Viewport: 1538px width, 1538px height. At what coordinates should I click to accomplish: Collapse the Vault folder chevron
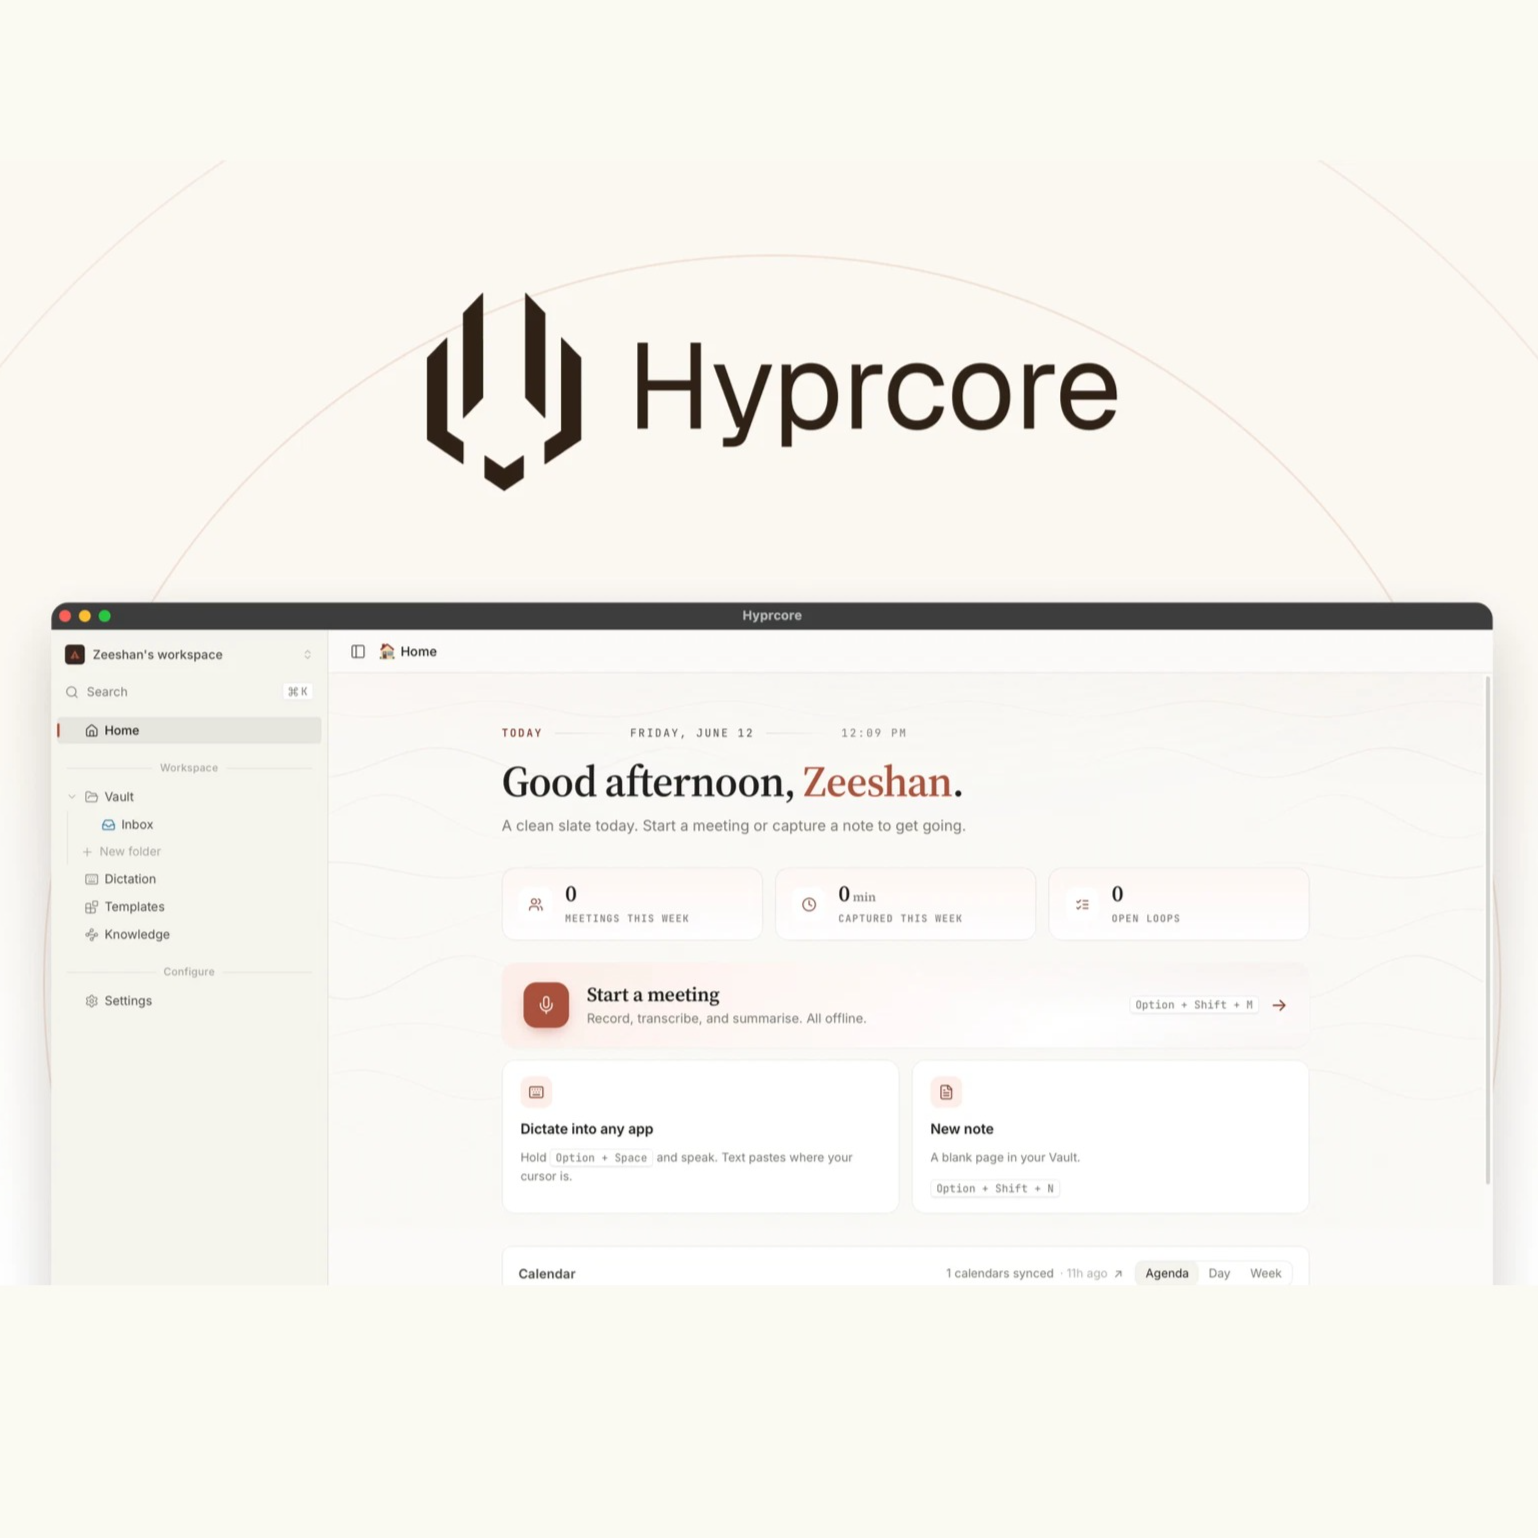(x=72, y=797)
